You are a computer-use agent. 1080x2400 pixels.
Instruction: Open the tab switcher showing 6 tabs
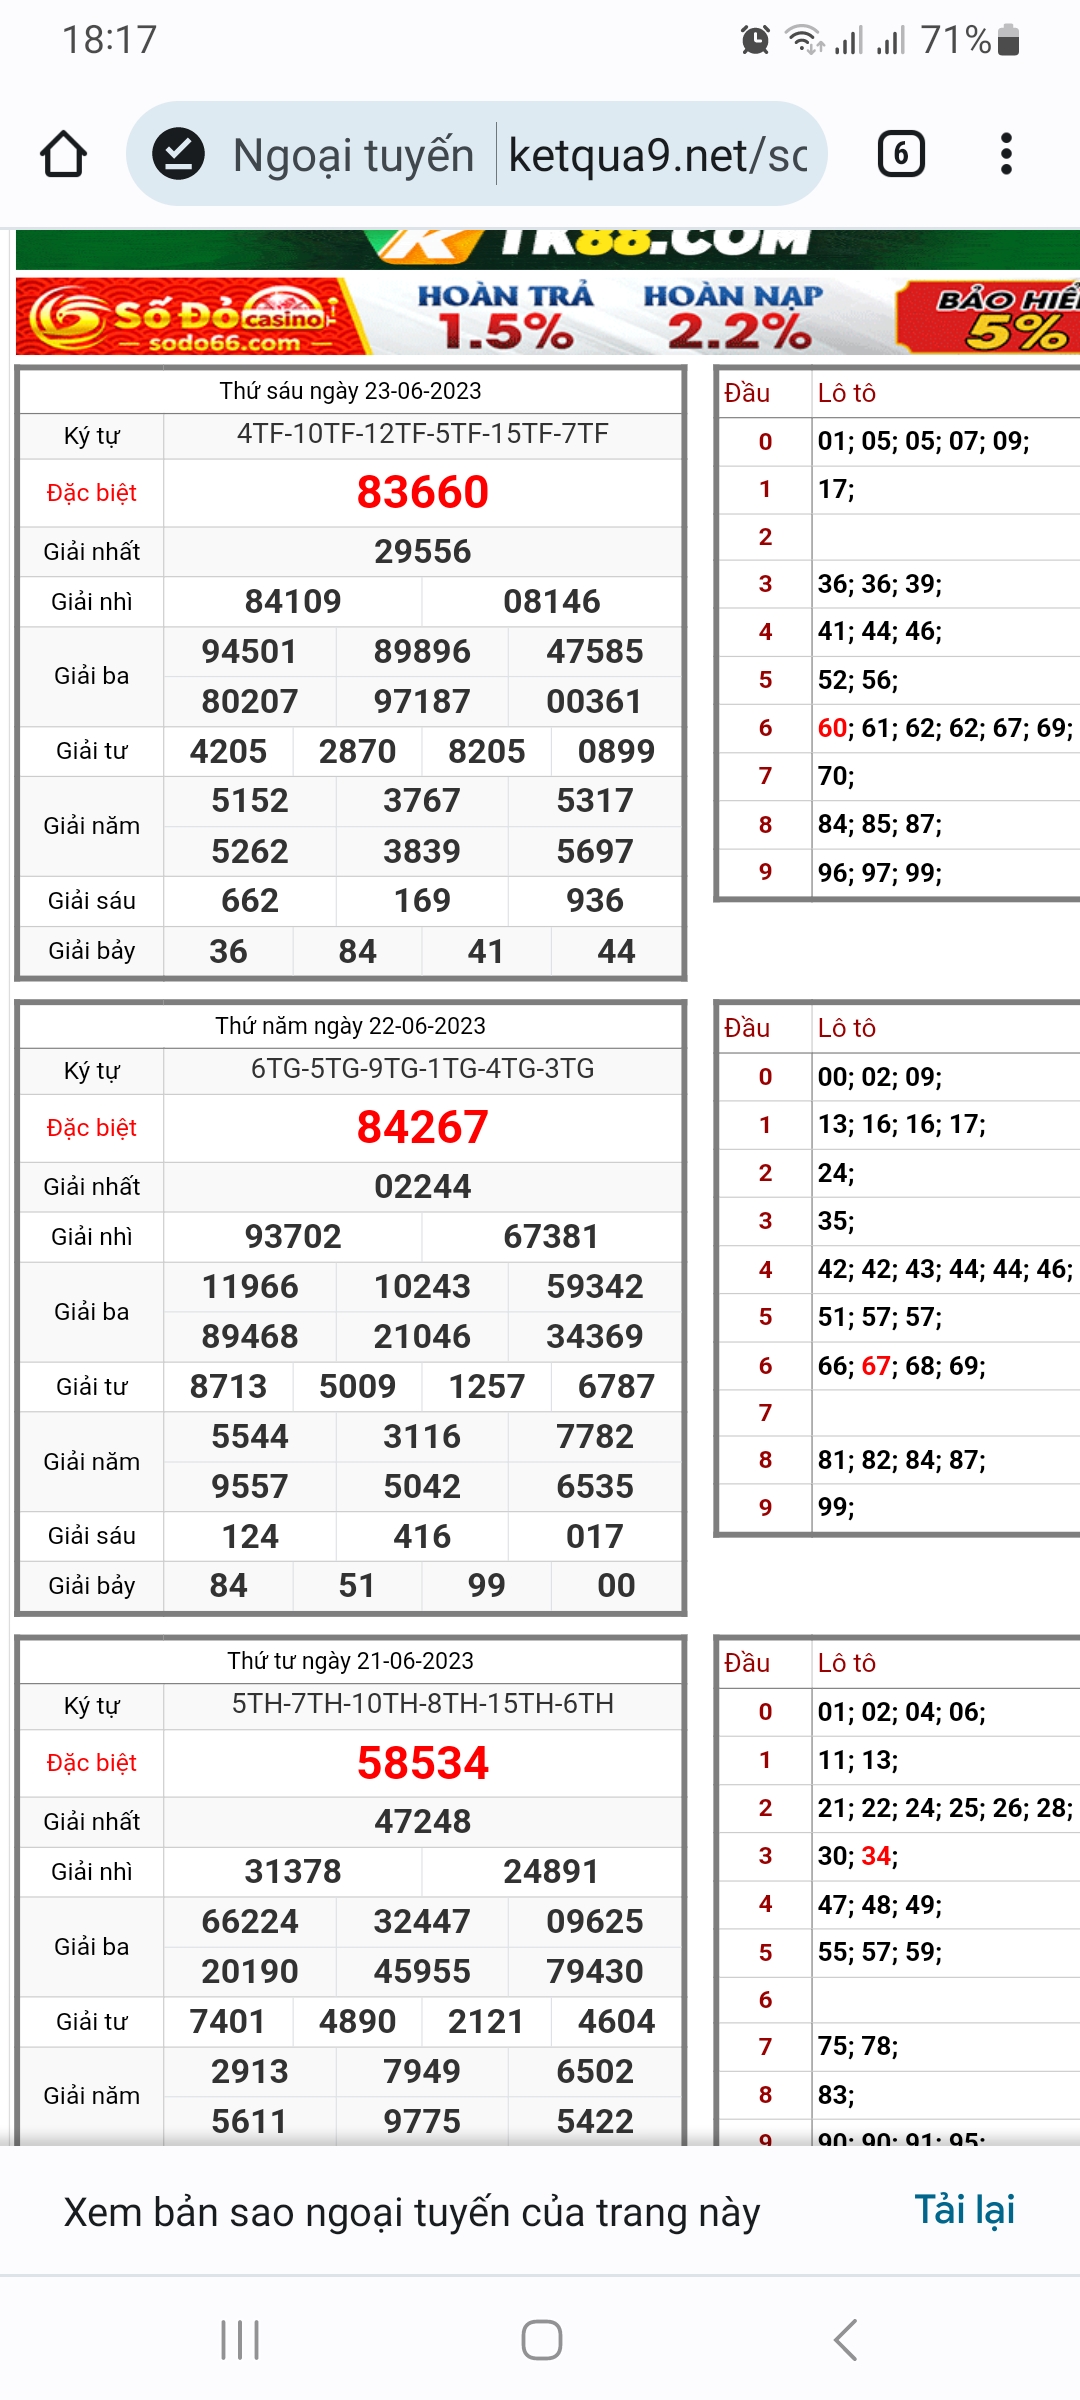900,155
